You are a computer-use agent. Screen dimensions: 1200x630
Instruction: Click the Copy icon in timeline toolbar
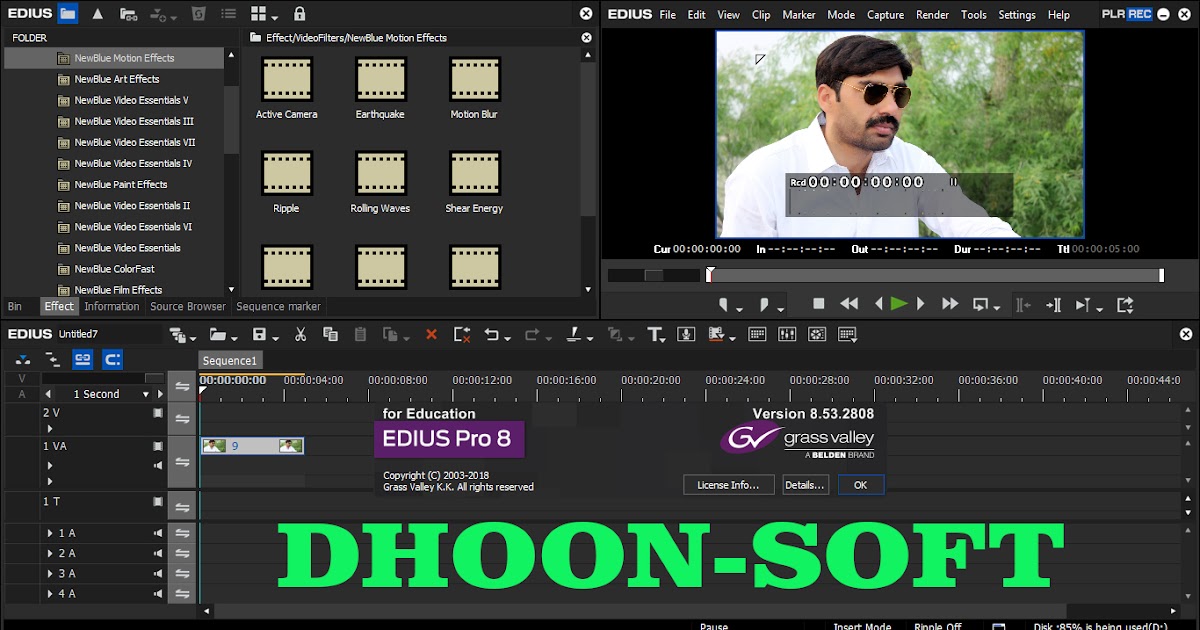(330, 334)
